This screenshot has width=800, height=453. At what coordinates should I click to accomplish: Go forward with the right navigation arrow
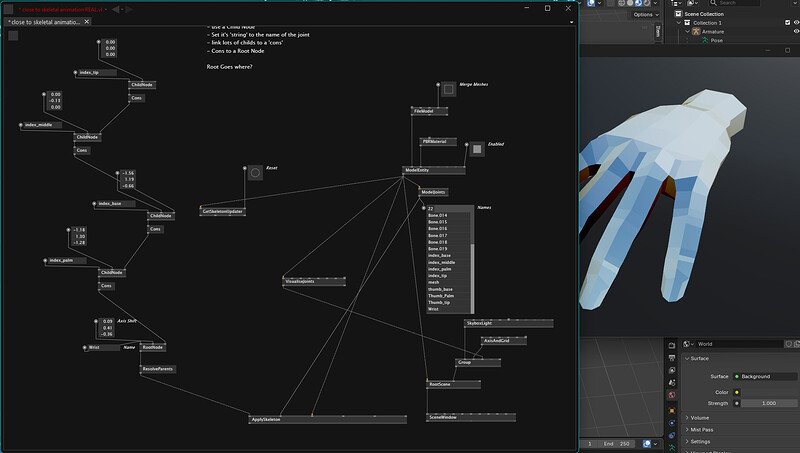tap(129, 9)
